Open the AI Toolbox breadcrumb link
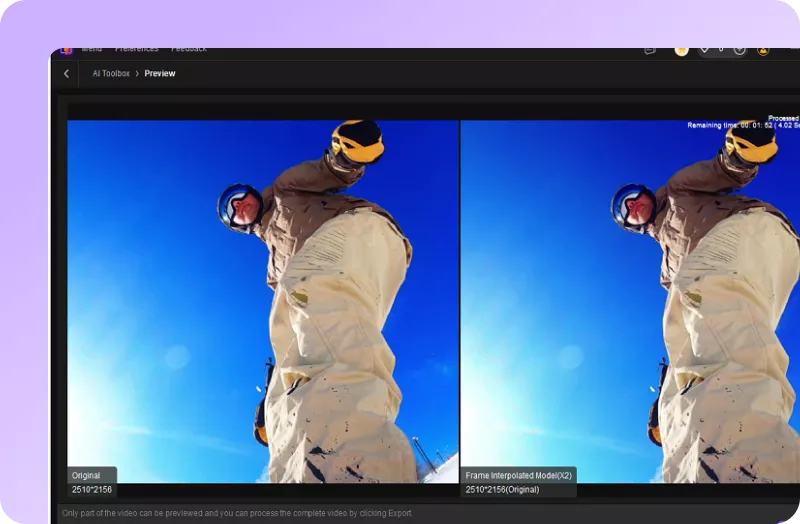The height and width of the screenshot is (524, 800). click(111, 73)
